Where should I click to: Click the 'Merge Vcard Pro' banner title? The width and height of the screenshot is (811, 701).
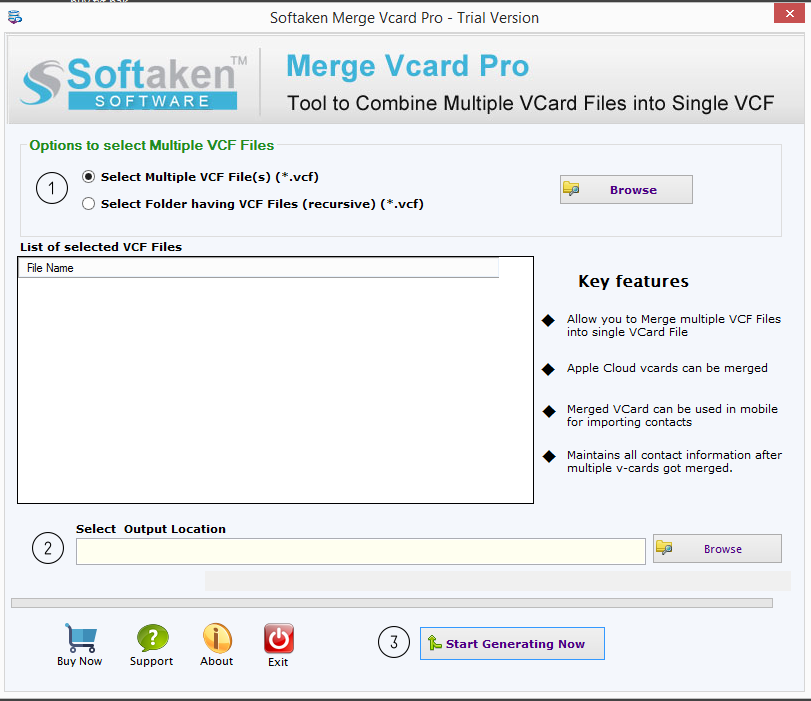point(408,66)
